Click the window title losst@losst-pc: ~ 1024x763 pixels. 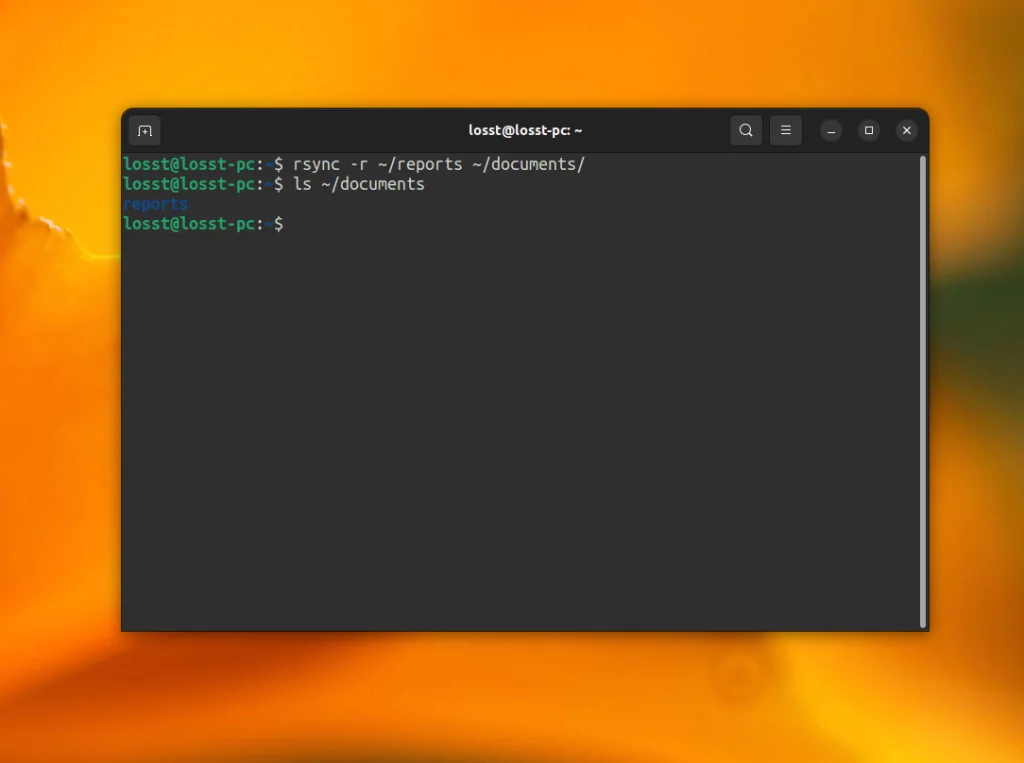tap(525, 131)
